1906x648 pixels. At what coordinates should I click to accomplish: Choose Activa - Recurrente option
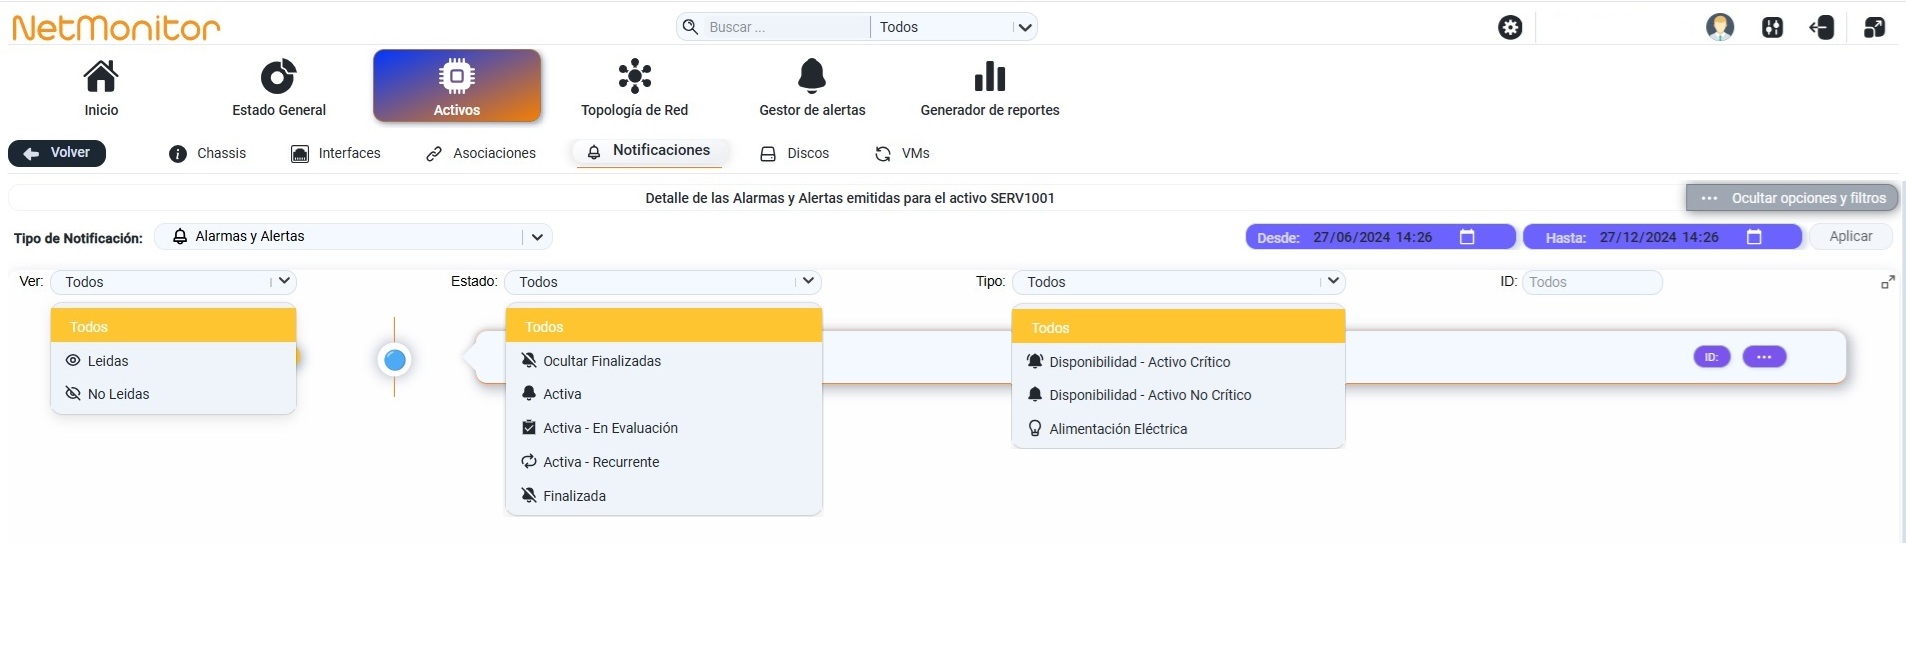click(663, 462)
